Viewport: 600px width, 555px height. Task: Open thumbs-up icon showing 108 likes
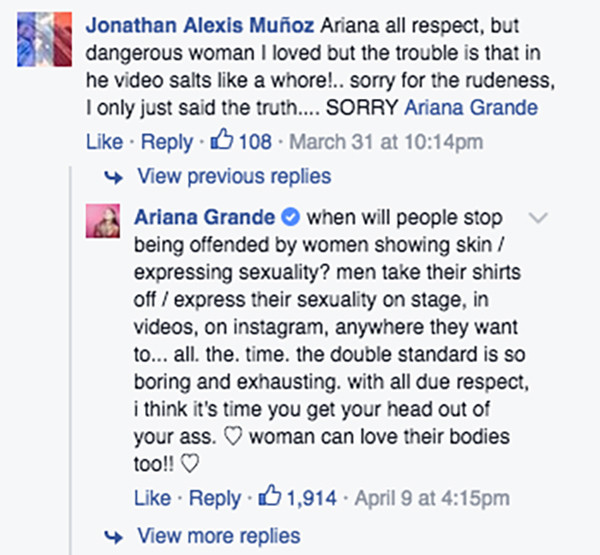222,139
